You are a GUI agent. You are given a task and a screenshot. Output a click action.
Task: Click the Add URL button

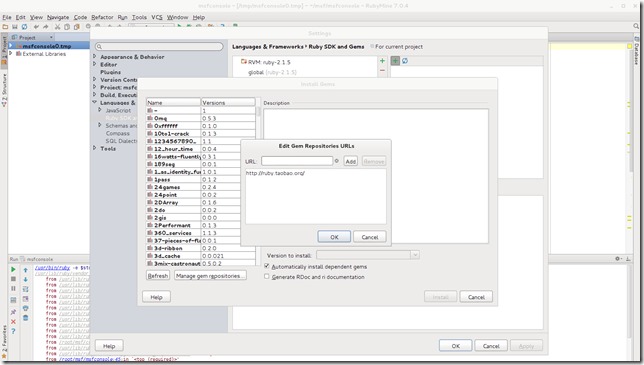pos(350,161)
